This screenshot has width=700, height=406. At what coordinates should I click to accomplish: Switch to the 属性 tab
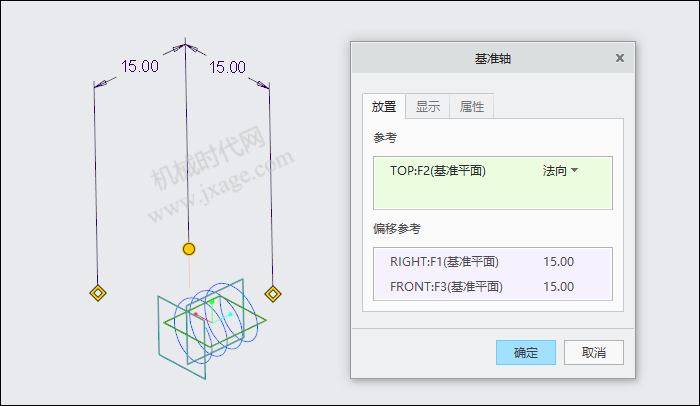pos(471,106)
